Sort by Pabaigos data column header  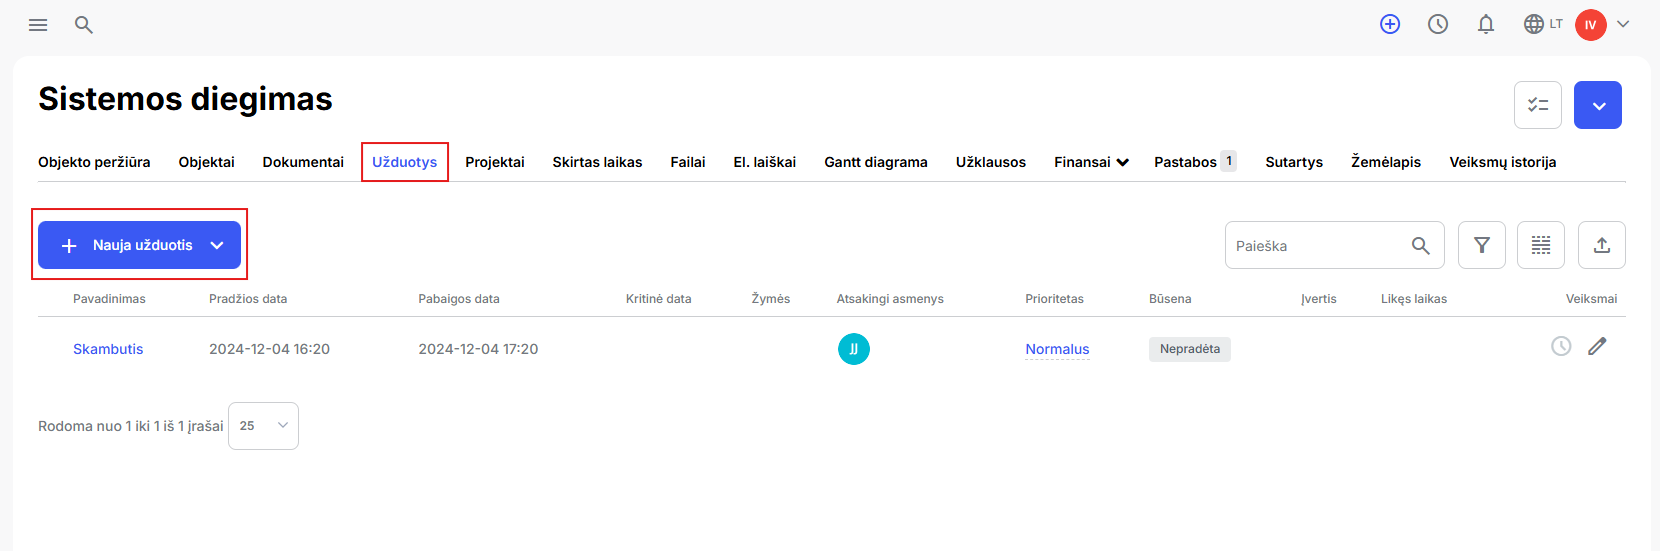click(x=459, y=299)
